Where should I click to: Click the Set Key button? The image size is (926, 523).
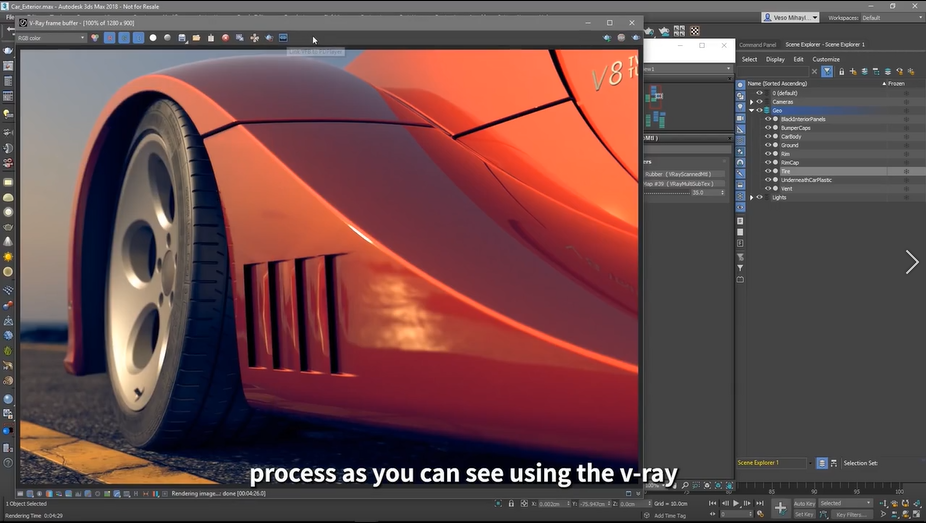[x=804, y=515]
